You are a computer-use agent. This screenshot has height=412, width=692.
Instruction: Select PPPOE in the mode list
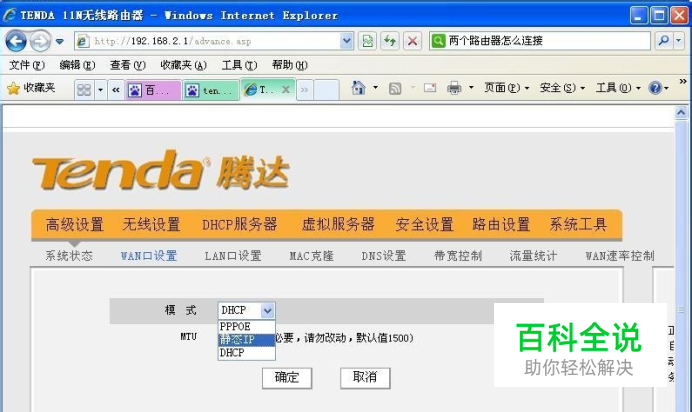click(246, 327)
